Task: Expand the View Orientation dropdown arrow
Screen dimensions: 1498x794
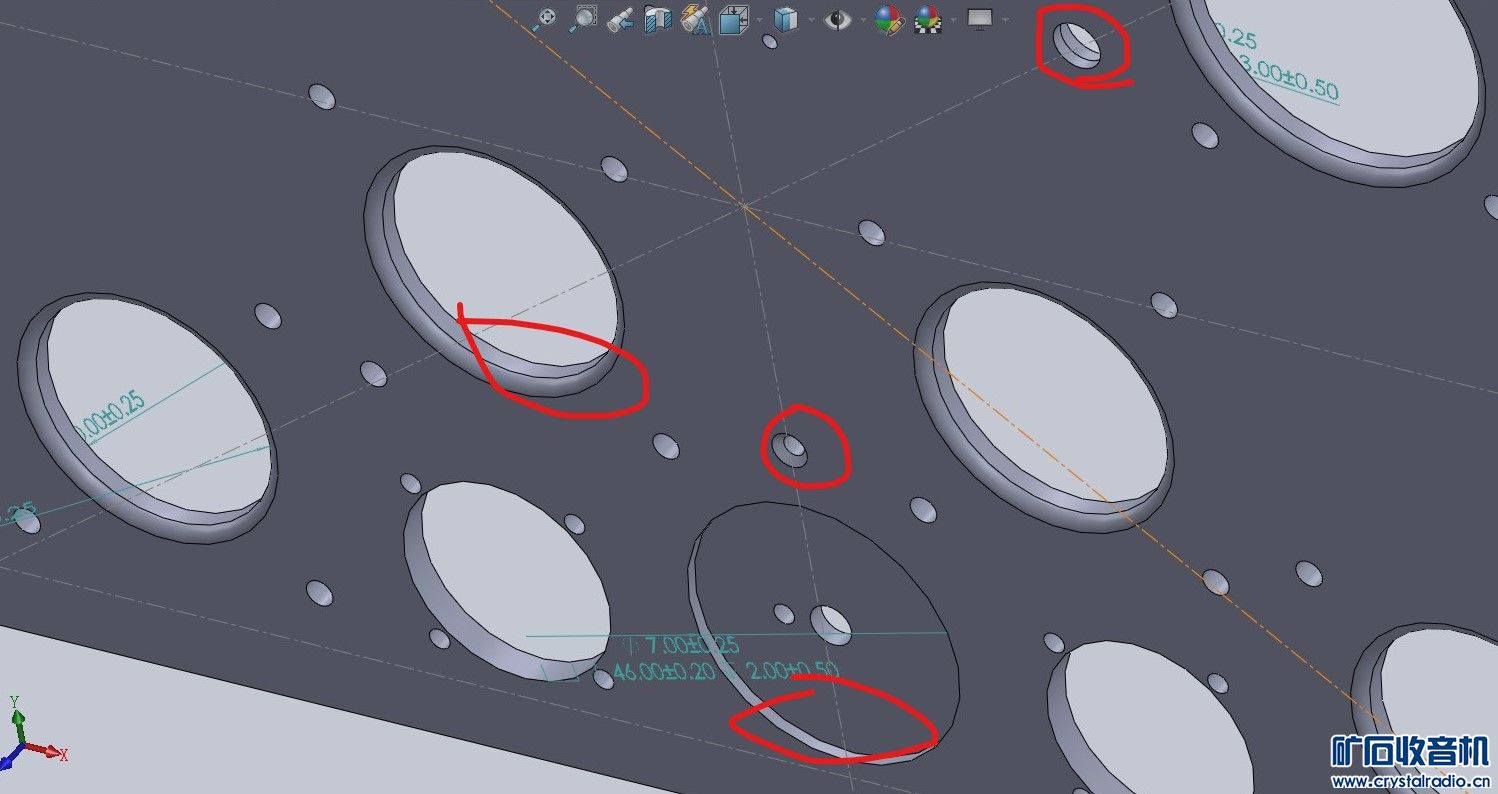Action: coord(759,19)
